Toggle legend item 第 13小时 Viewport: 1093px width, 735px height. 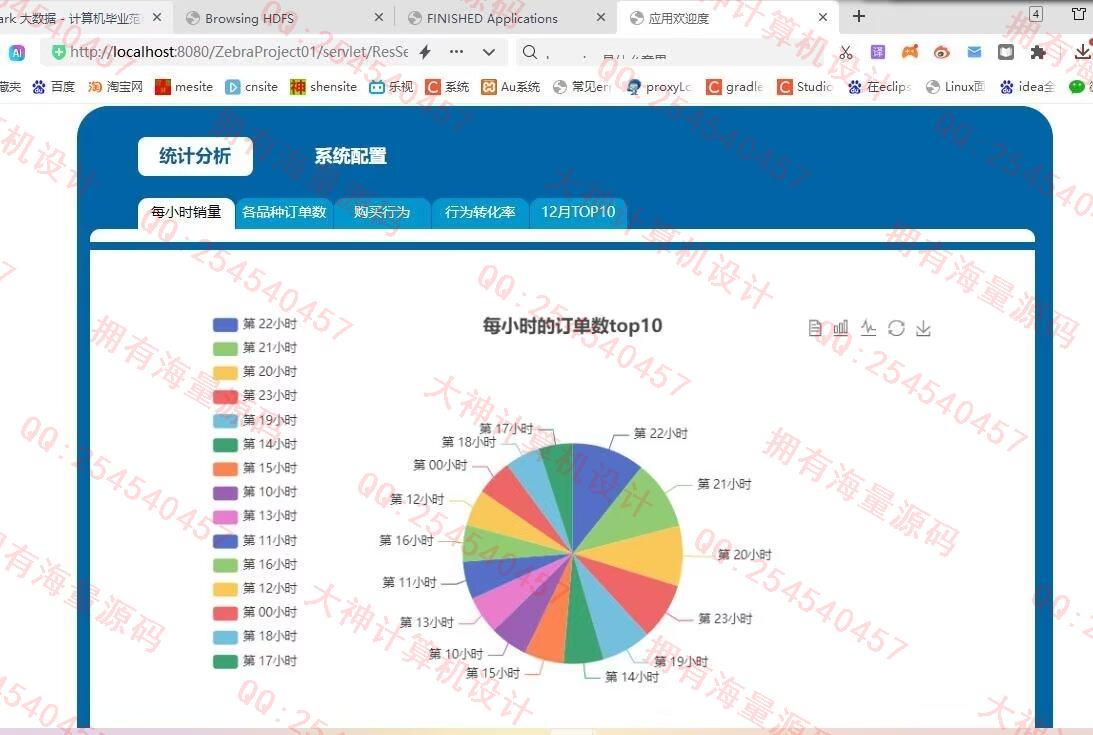tap(255, 516)
